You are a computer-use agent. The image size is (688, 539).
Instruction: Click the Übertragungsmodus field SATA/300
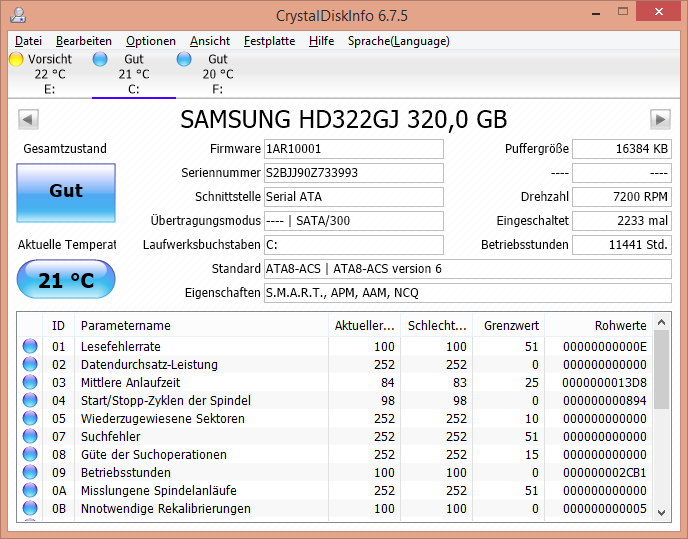pos(354,221)
